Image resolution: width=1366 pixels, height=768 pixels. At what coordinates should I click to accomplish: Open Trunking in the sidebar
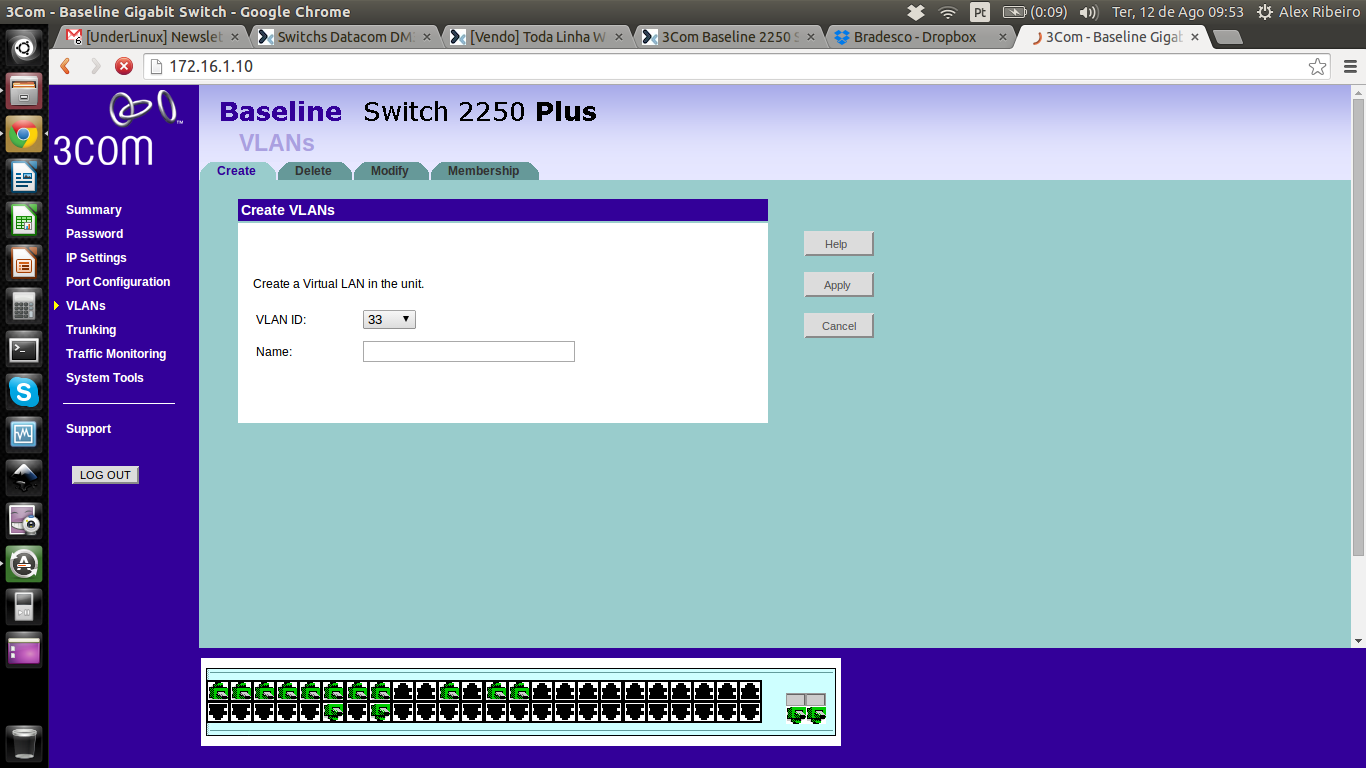pyautogui.click(x=91, y=330)
